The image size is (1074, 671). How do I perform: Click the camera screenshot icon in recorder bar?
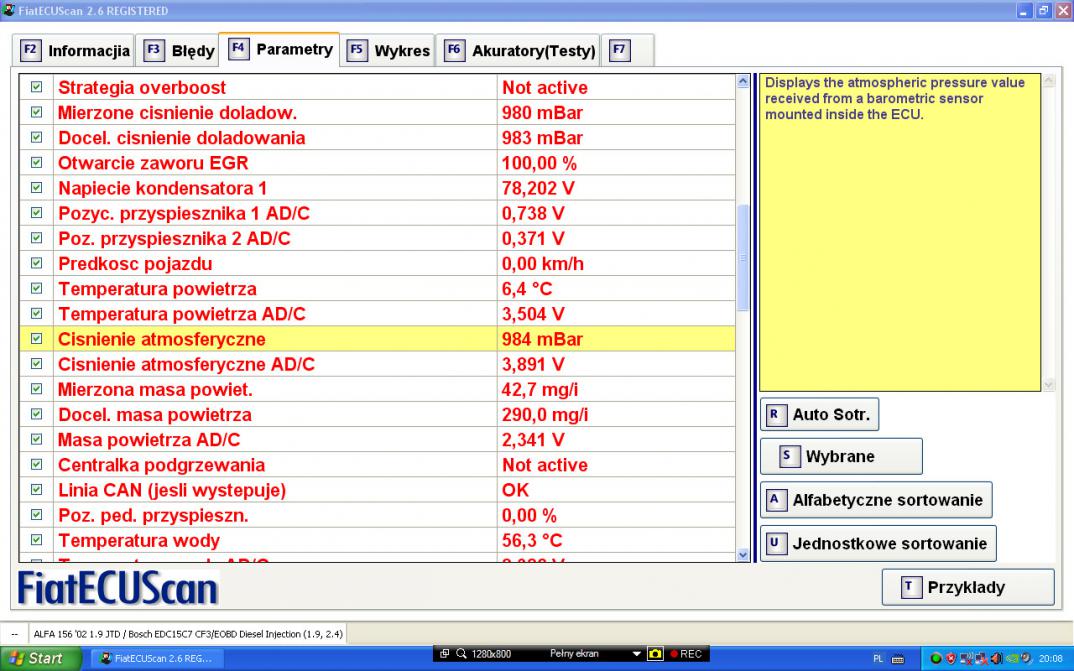click(x=656, y=654)
